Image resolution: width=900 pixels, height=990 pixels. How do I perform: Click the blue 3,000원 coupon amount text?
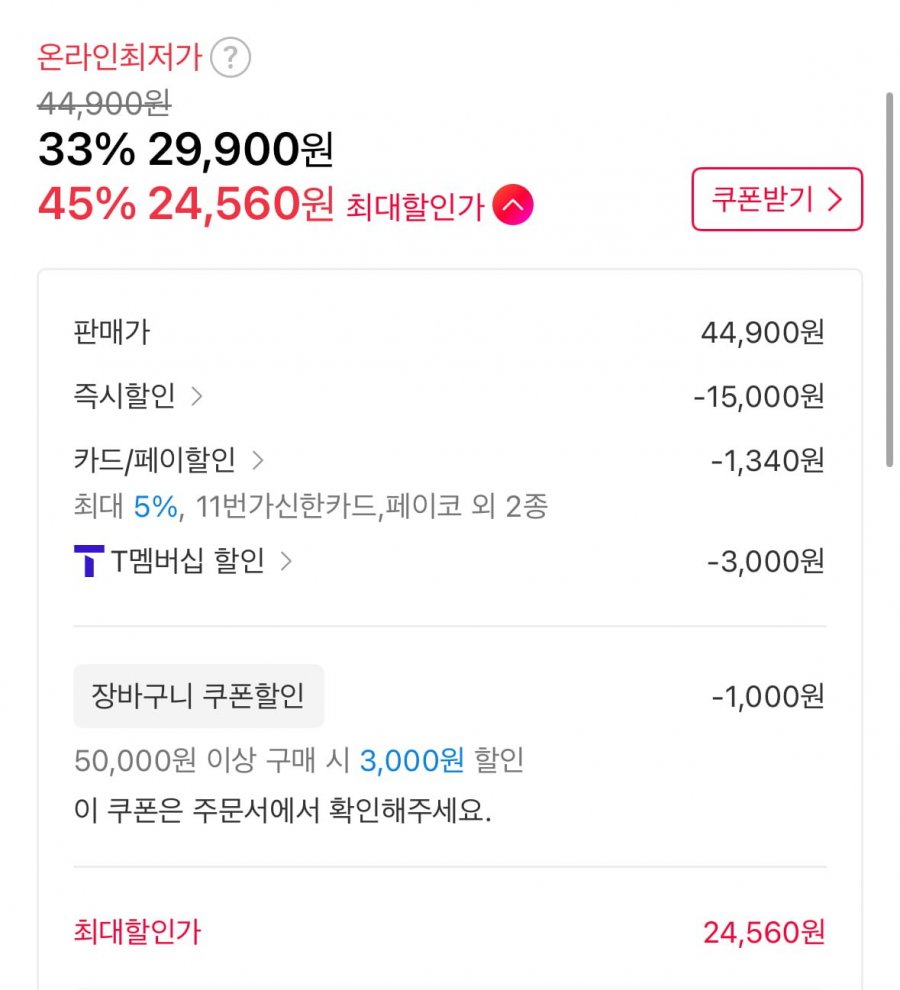(x=412, y=761)
